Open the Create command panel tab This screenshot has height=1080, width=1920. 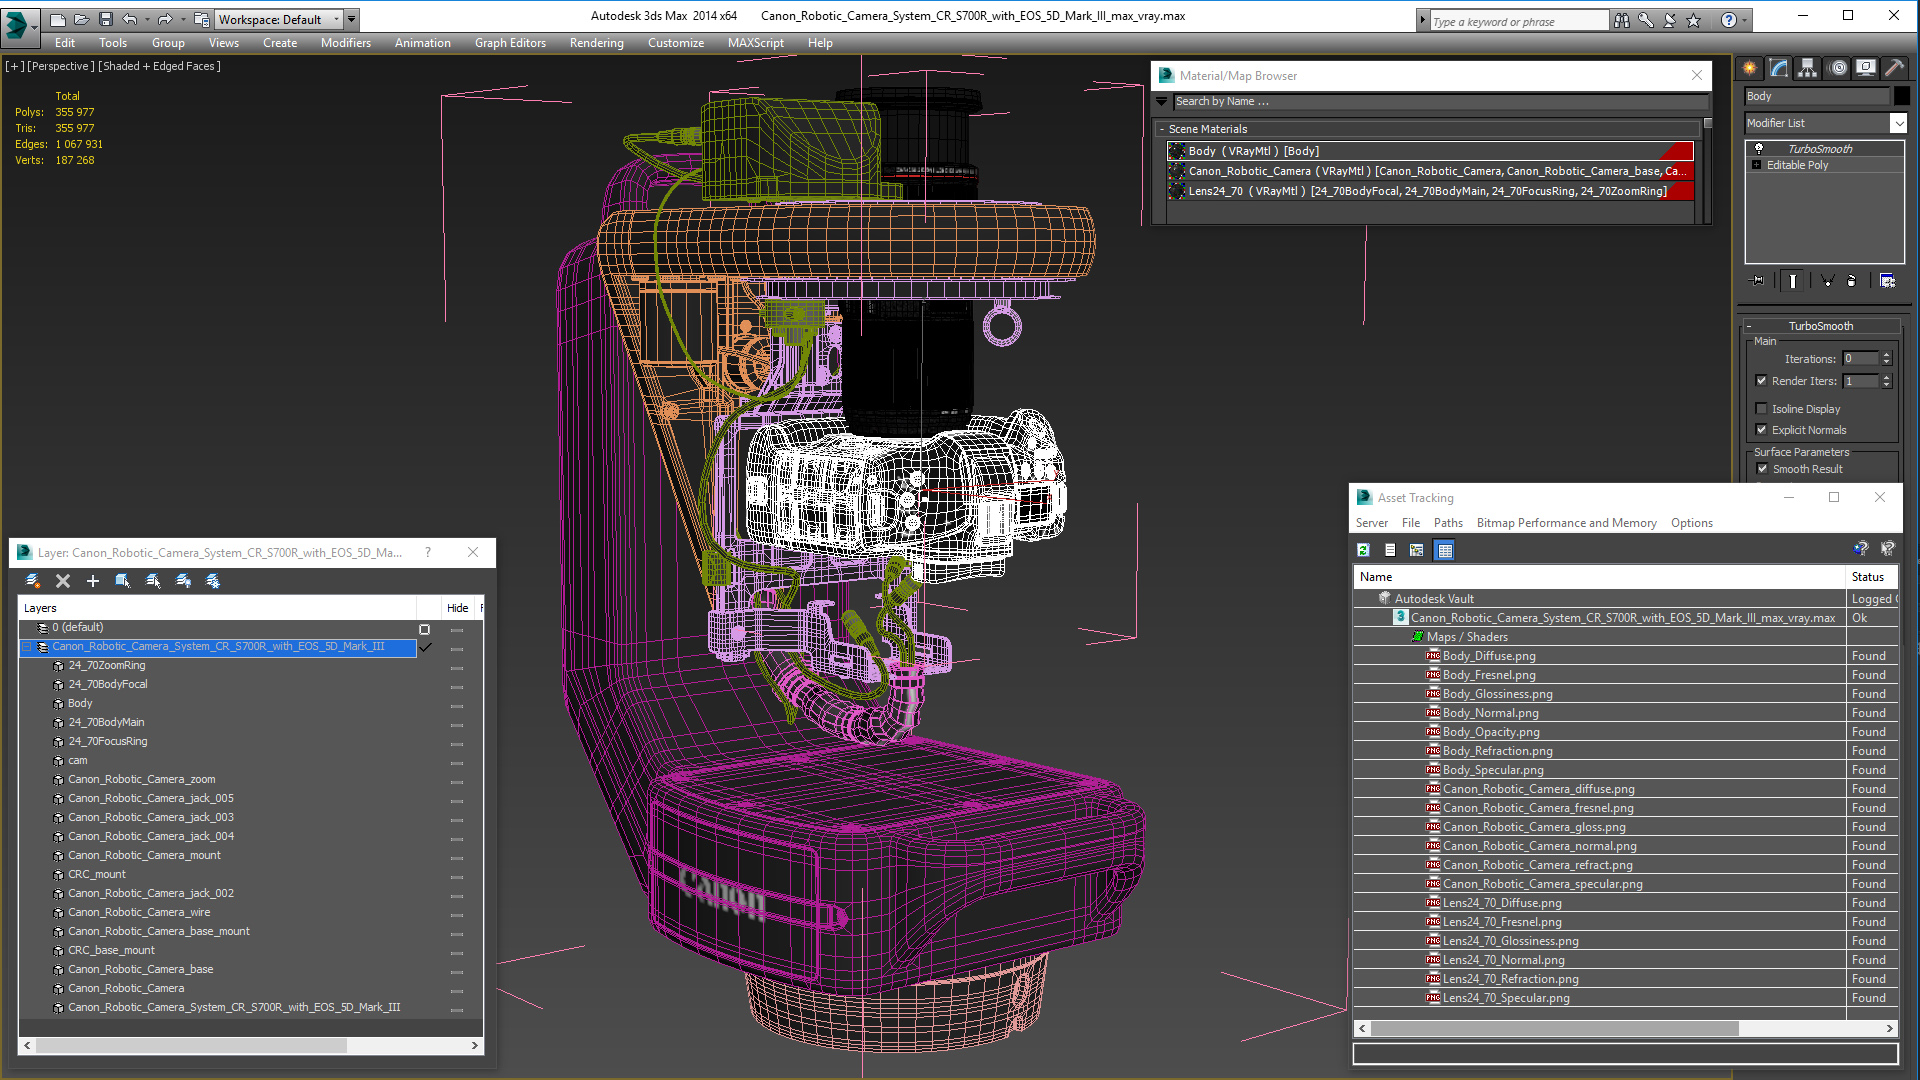[x=1749, y=68]
